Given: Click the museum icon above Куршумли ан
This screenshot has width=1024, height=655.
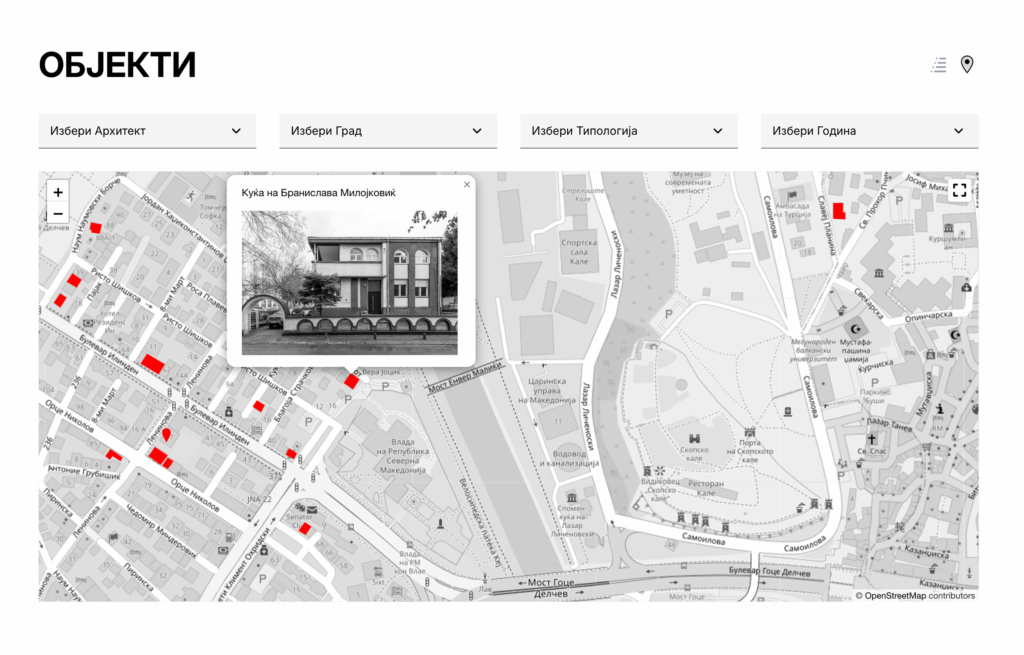Looking at the screenshot, I should point(948,228).
